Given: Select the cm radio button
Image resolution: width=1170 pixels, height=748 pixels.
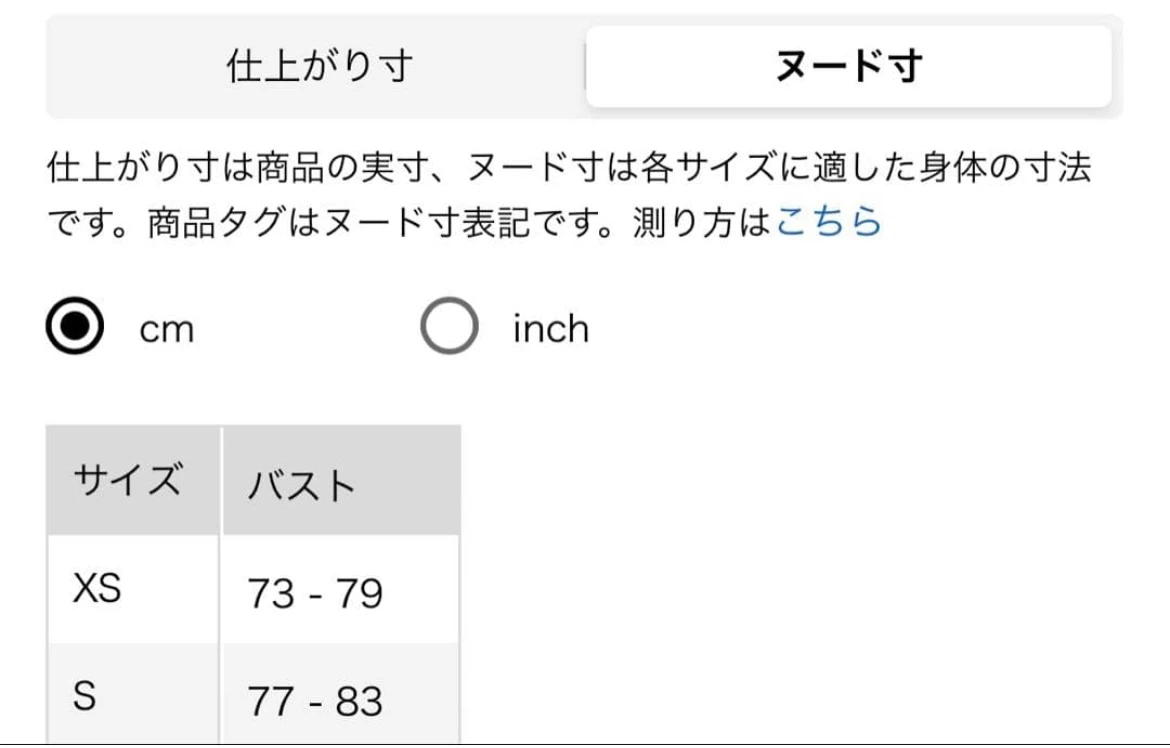Looking at the screenshot, I should point(75,325).
